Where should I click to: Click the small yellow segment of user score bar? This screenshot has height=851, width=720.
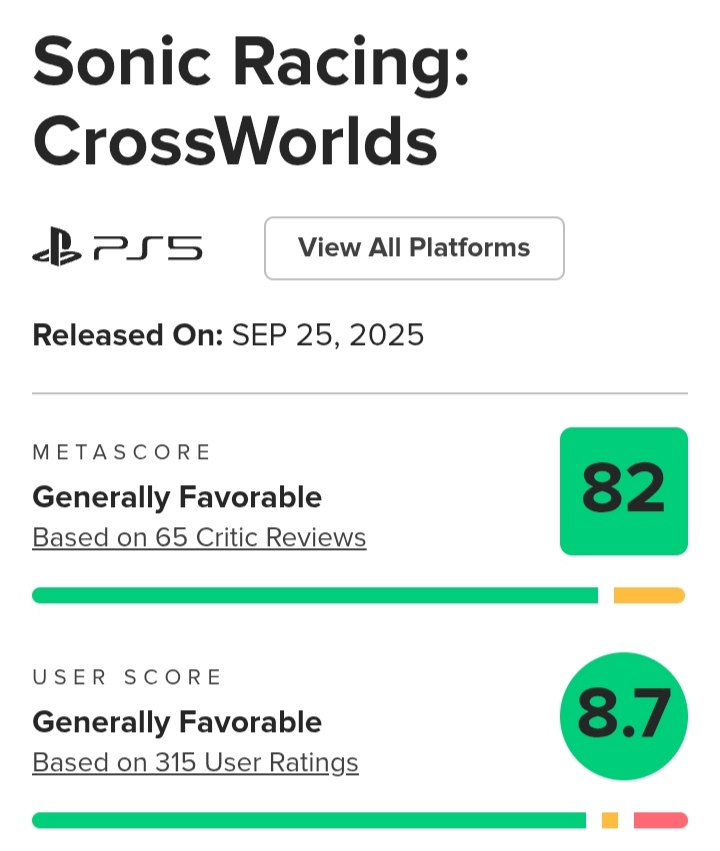pos(610,821)
